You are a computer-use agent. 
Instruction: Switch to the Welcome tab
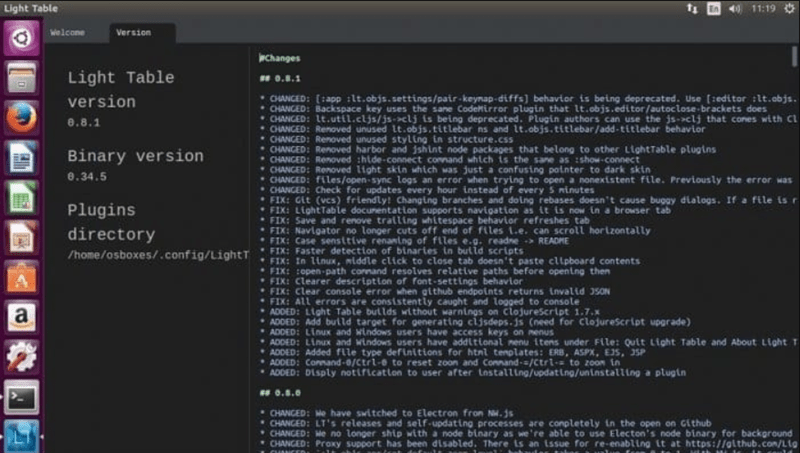point(67,33)
